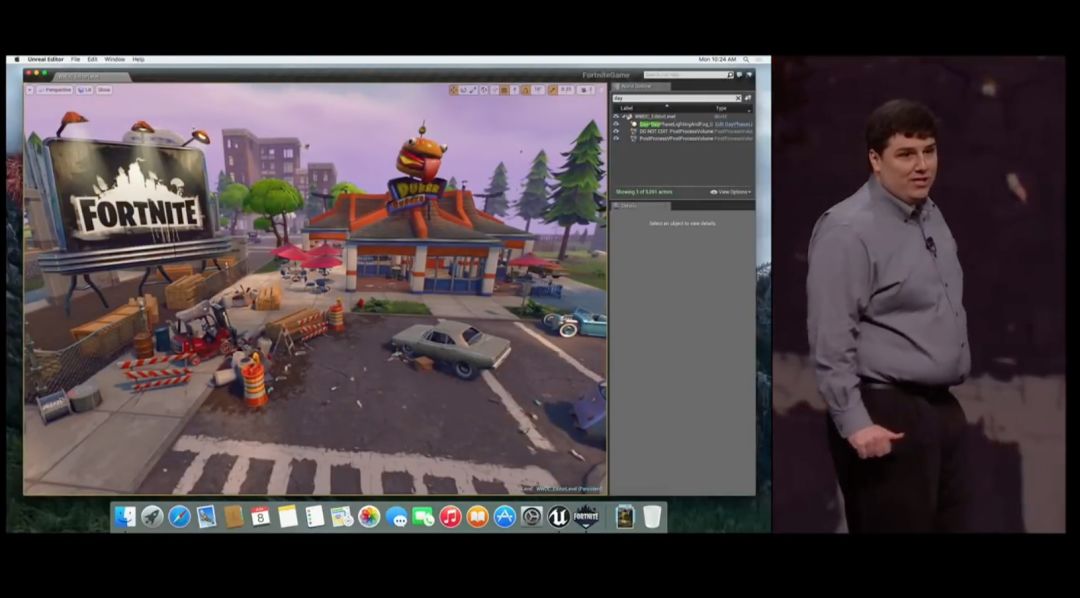Screen dimensions: 1080x598
Task: Open Music app in the dock
Action: tap(450, 516)
